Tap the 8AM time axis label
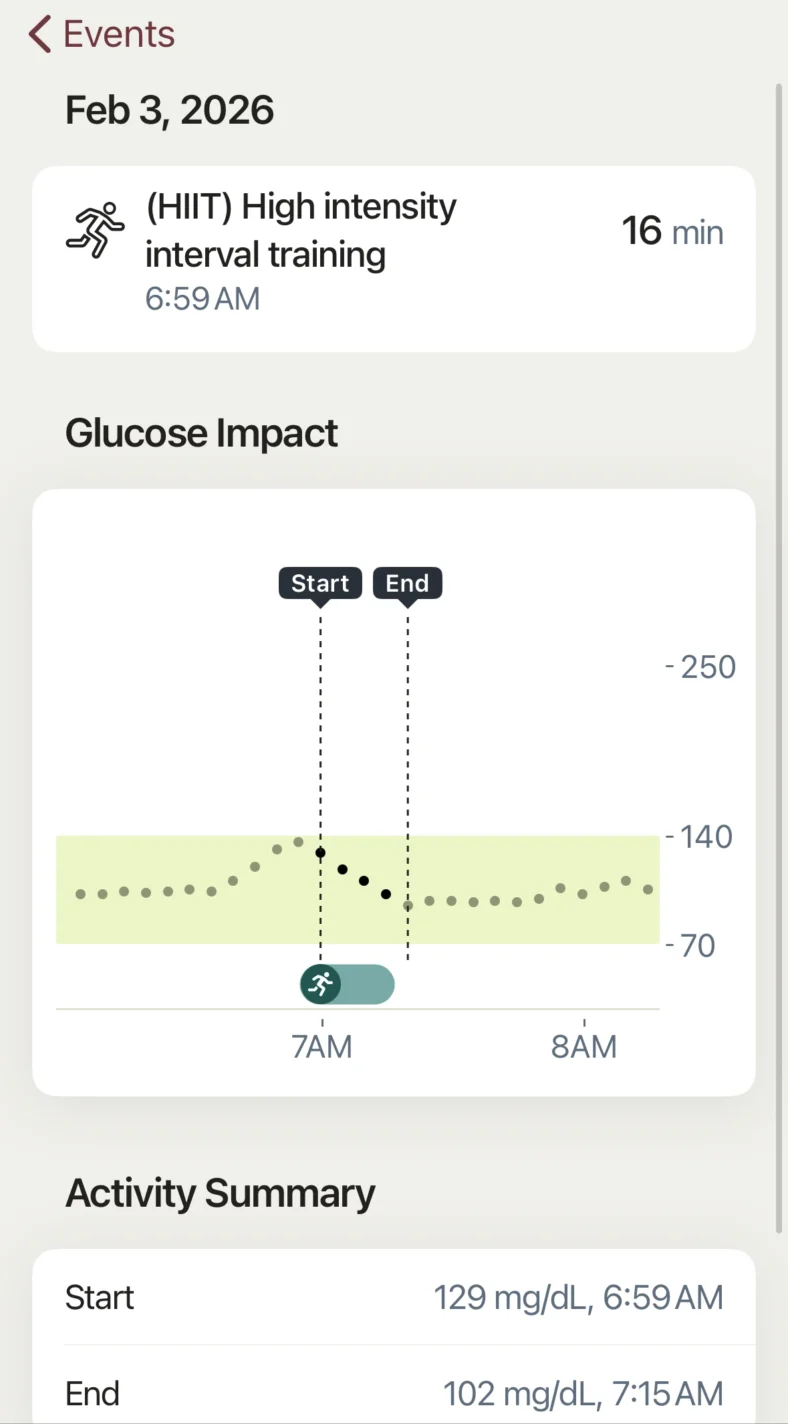Screen dimensions: 788x1424 (x=584, y=1047)
